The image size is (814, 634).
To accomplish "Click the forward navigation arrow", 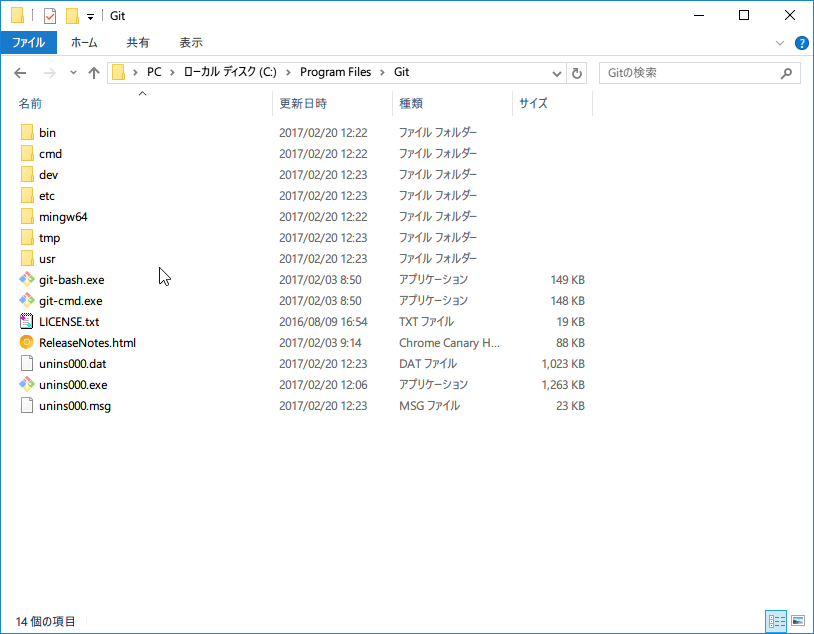I will [50, 73].
